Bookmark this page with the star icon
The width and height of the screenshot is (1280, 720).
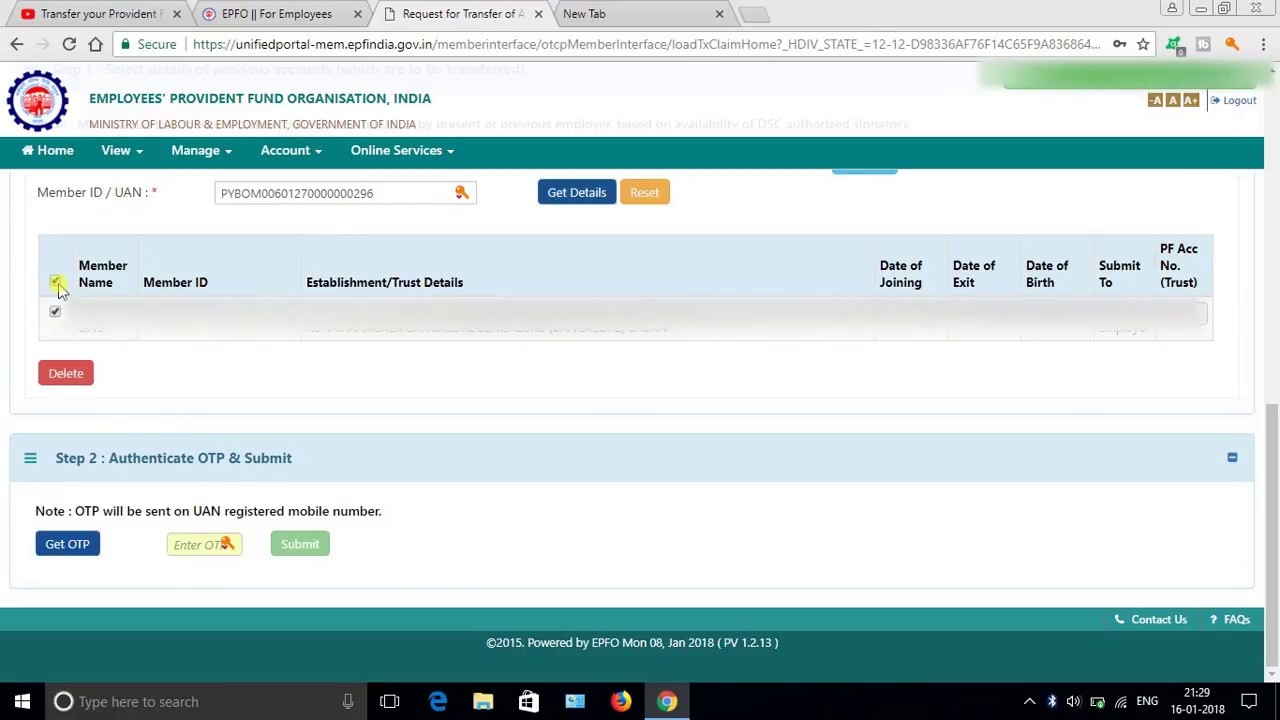pos(1143,44)
